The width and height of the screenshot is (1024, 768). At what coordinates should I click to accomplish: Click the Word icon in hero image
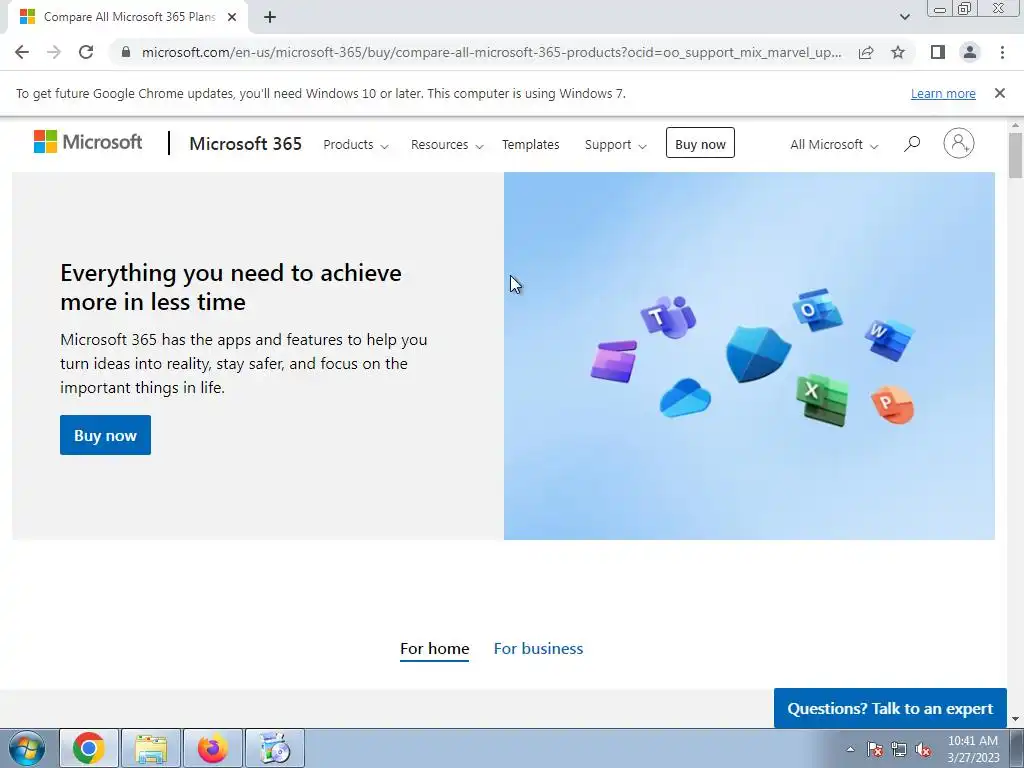pyautogui.click(x=888, y=339)
